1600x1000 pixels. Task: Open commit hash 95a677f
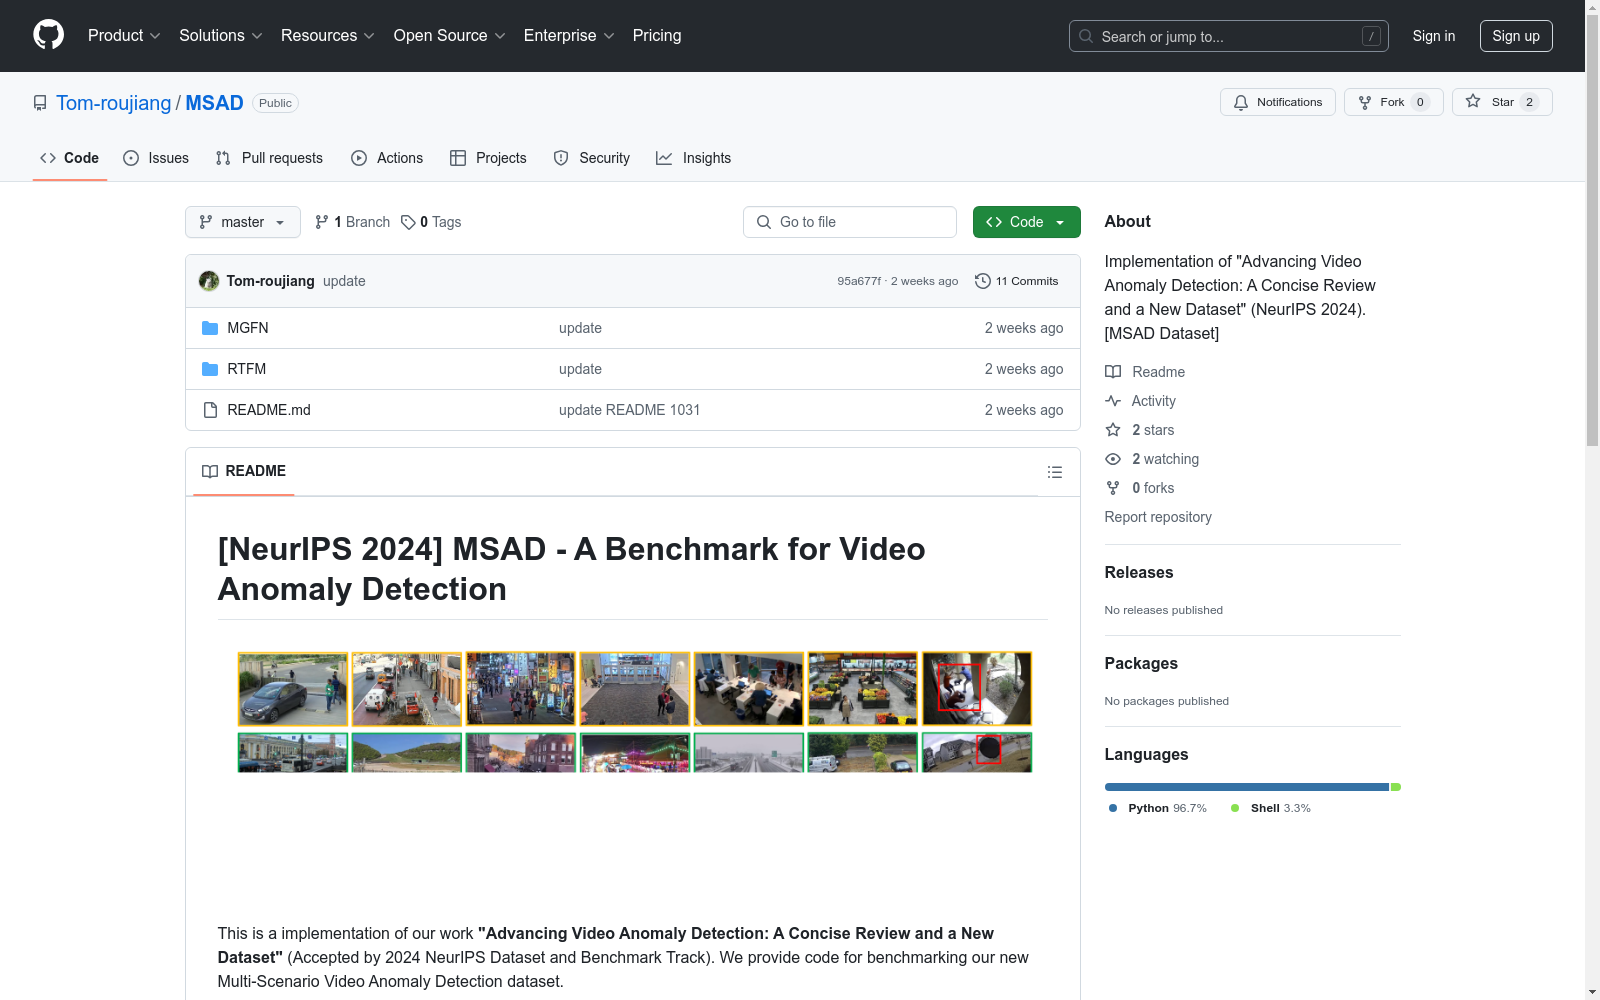859,281
